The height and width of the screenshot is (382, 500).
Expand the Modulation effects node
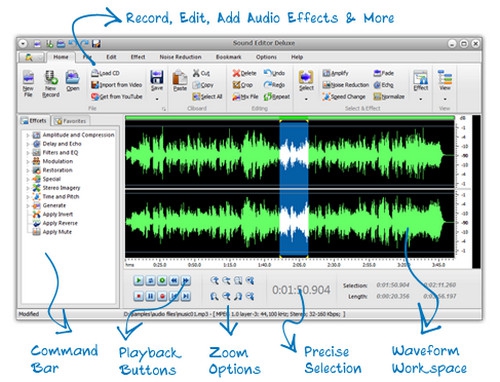click(28, 161)
